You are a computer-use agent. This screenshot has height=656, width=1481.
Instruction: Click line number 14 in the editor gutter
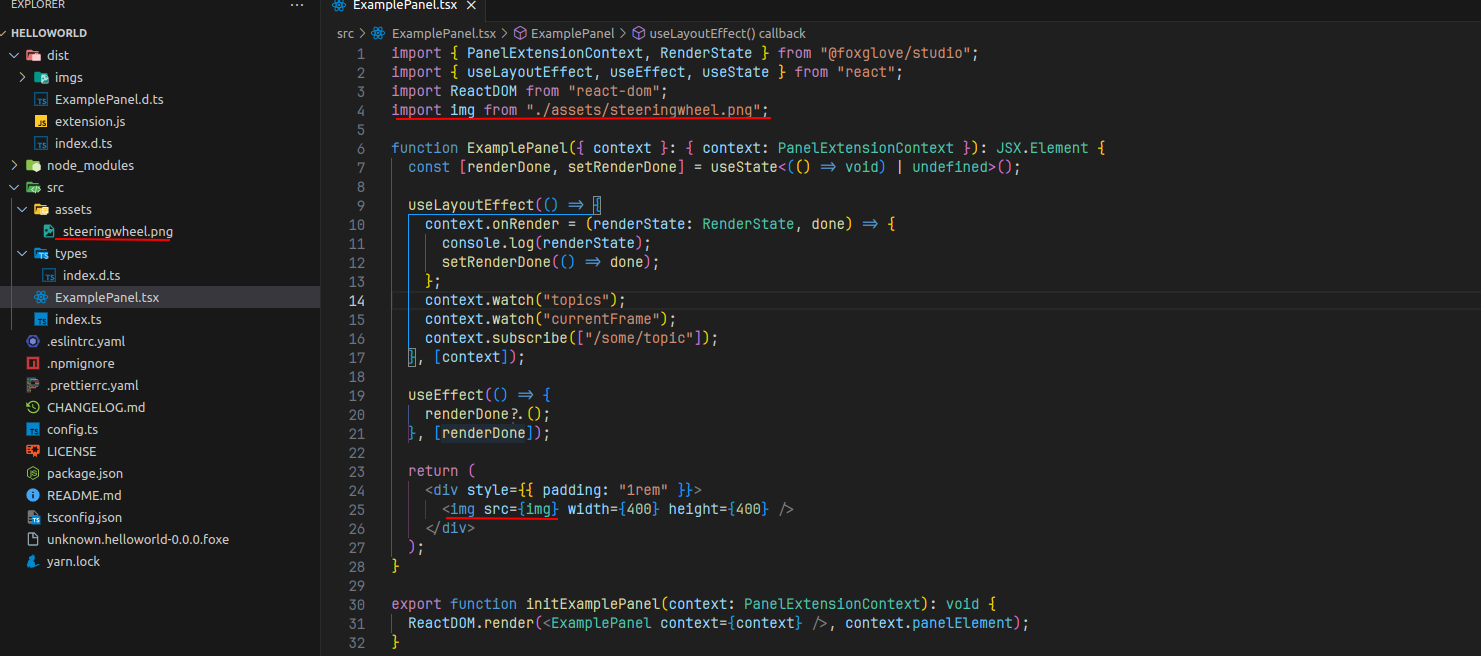click(x=357, y=299)
